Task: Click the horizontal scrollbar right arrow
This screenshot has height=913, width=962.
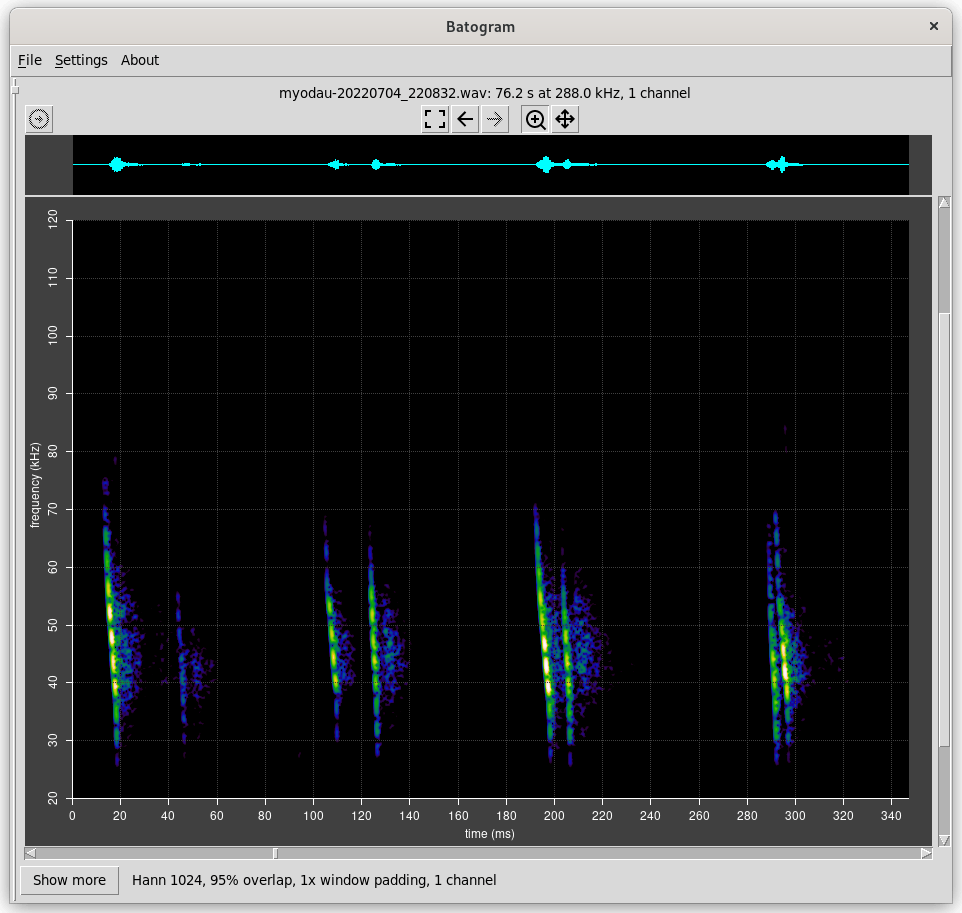Action: [926, 853]
